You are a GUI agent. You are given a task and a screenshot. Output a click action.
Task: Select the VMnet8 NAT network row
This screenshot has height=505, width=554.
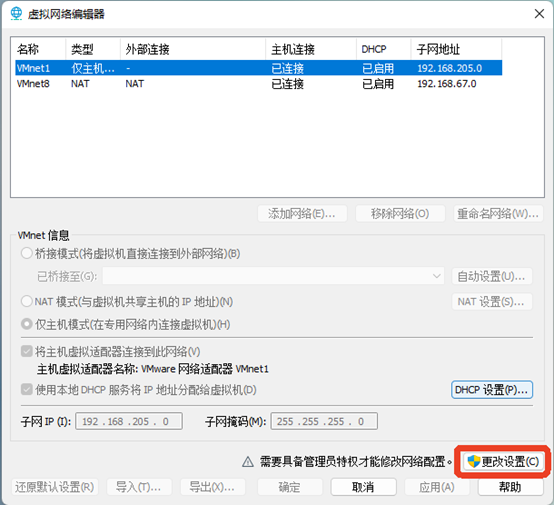tap(258, 84)
